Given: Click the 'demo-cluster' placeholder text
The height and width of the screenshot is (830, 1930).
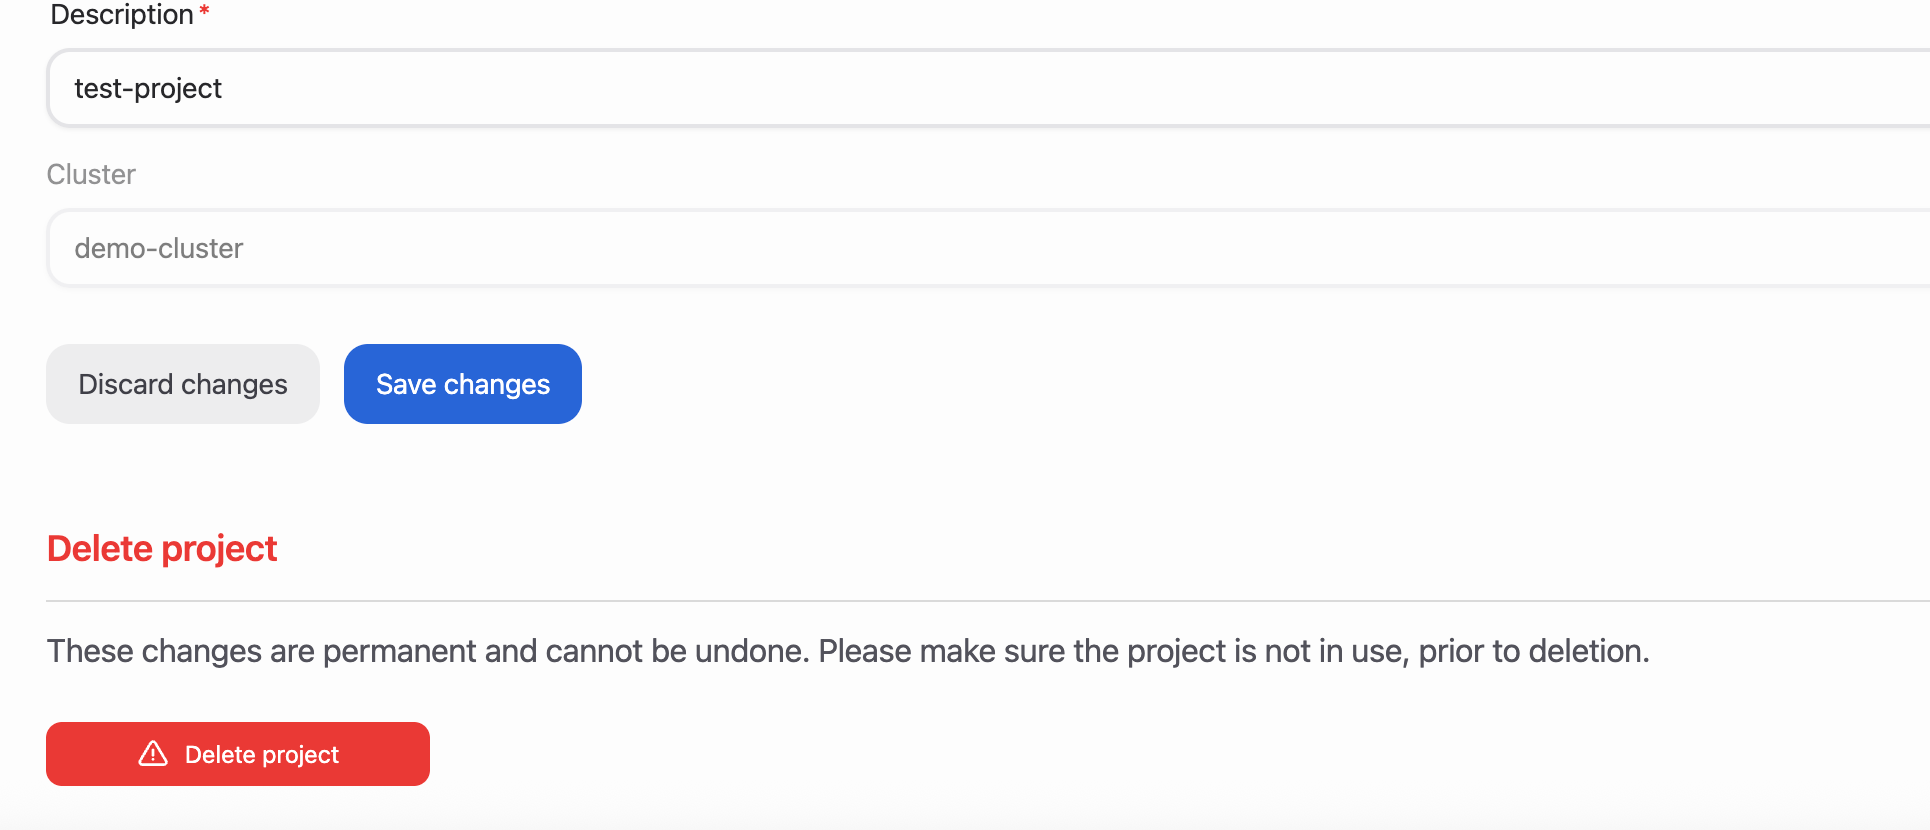Looking at the screenshot, I should (158, 247).
